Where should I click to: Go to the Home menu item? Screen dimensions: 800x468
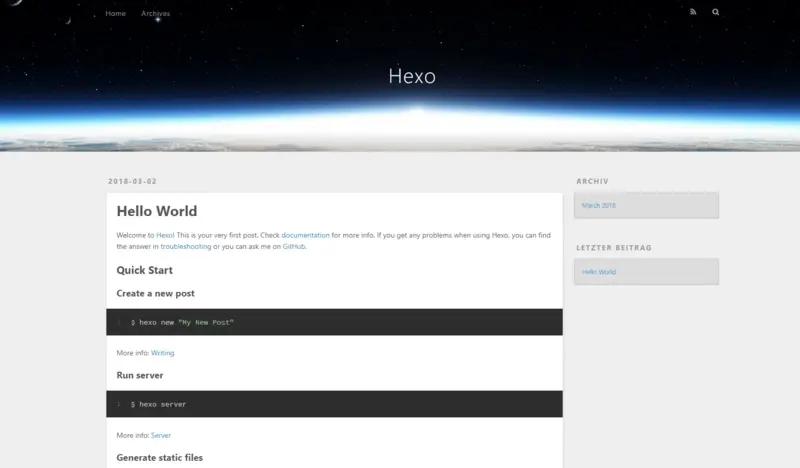[x=115, y=13]
